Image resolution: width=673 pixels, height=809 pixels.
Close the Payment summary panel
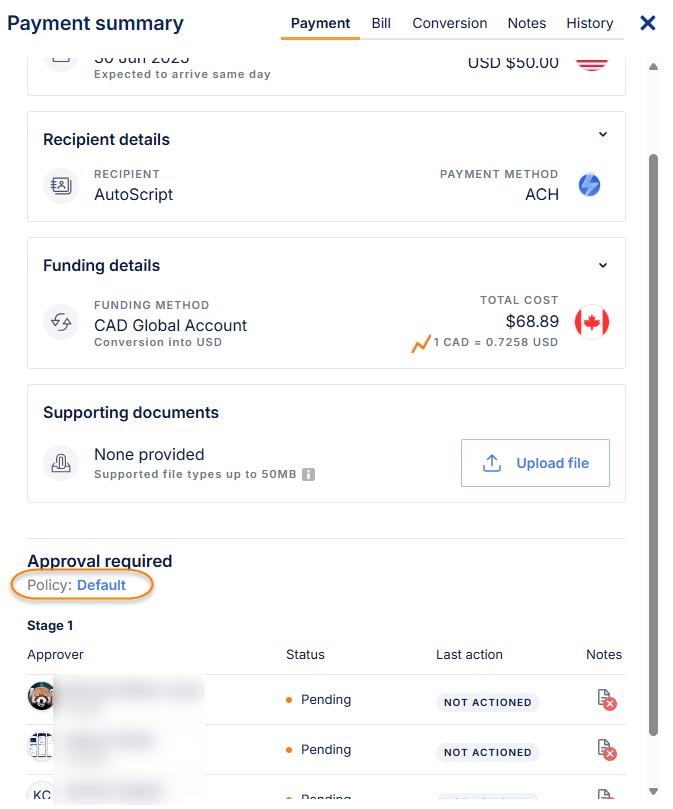648,23
